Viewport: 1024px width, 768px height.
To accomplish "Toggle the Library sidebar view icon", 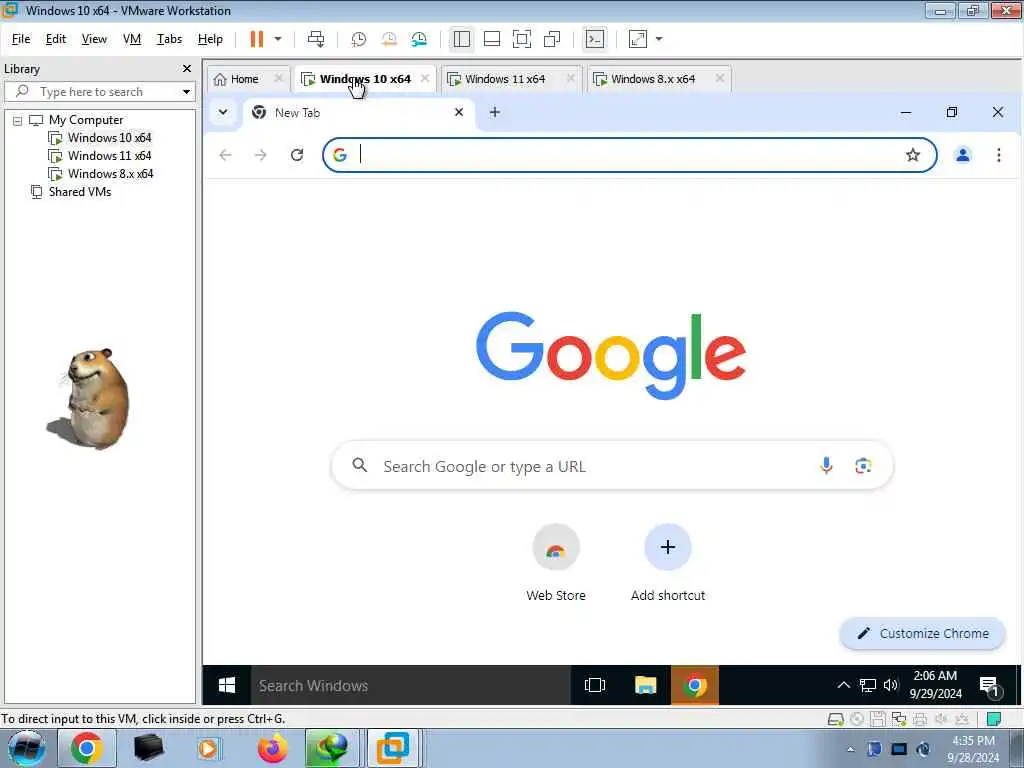I will tap(462, 39).
